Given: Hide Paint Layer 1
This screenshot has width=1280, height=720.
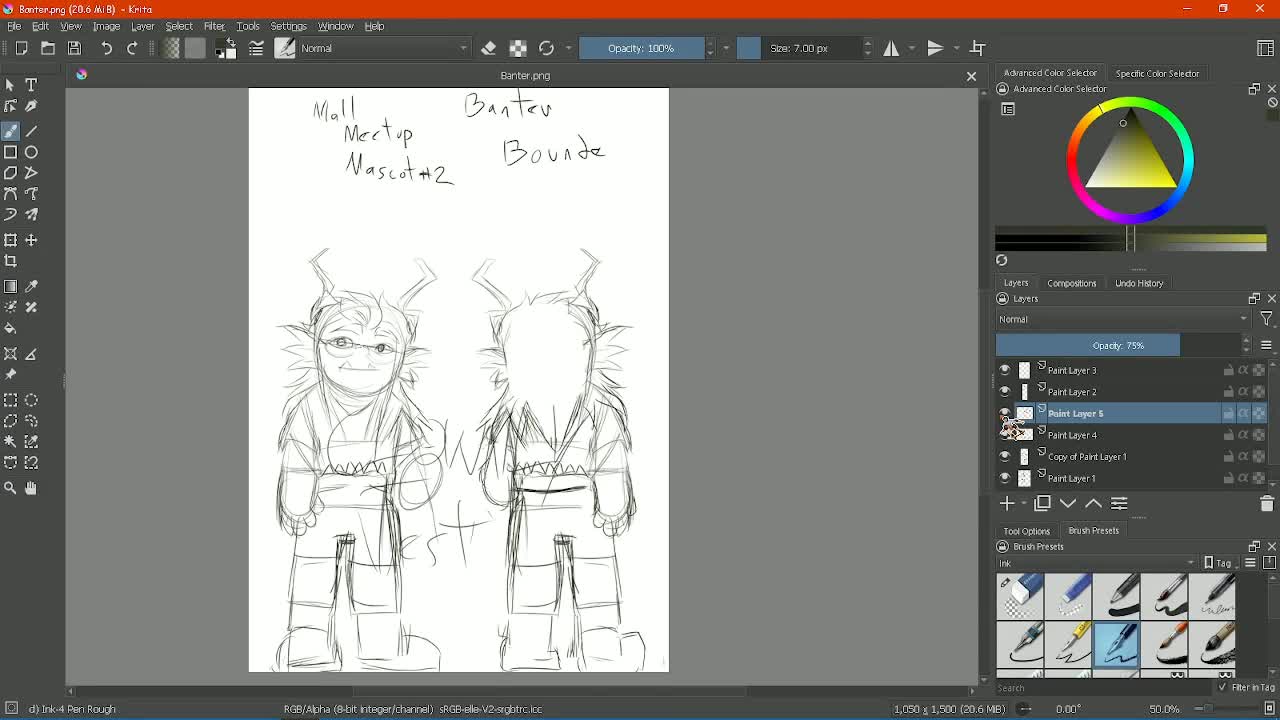Looking at the screenshot, I should click(x=1005, y=478).
